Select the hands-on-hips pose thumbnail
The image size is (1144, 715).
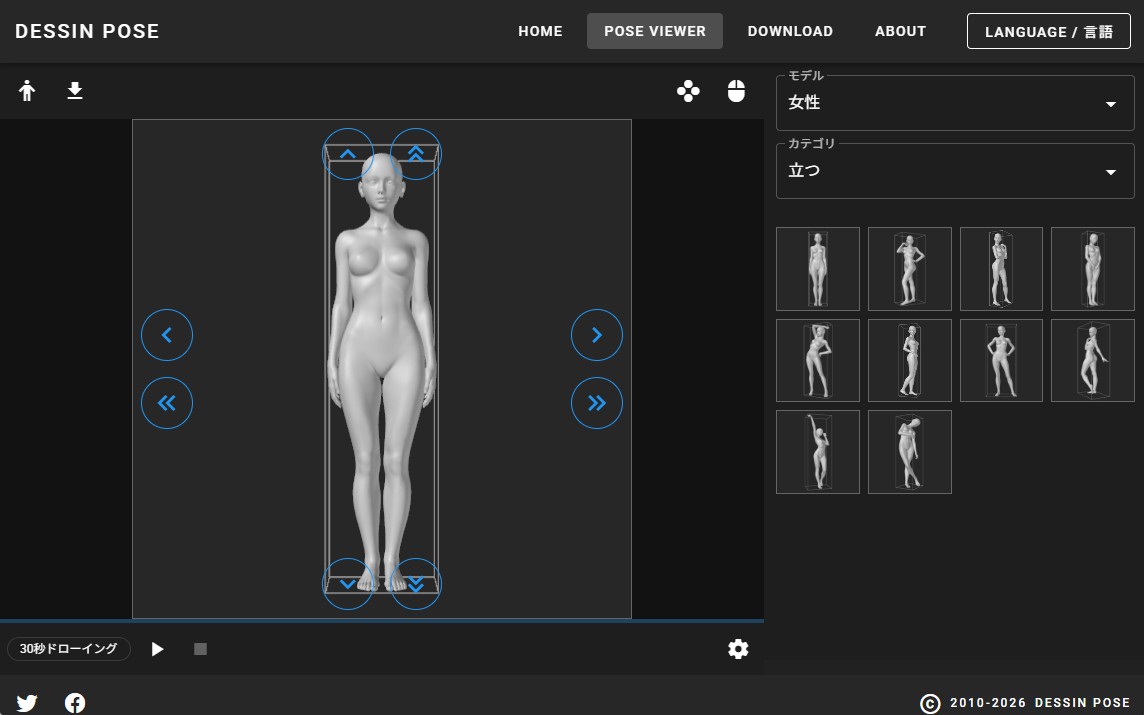coord(1001,360)
